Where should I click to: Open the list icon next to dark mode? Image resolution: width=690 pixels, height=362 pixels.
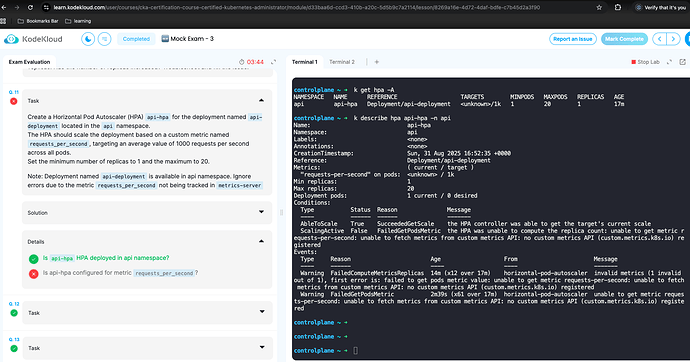[x=104, y=39]
